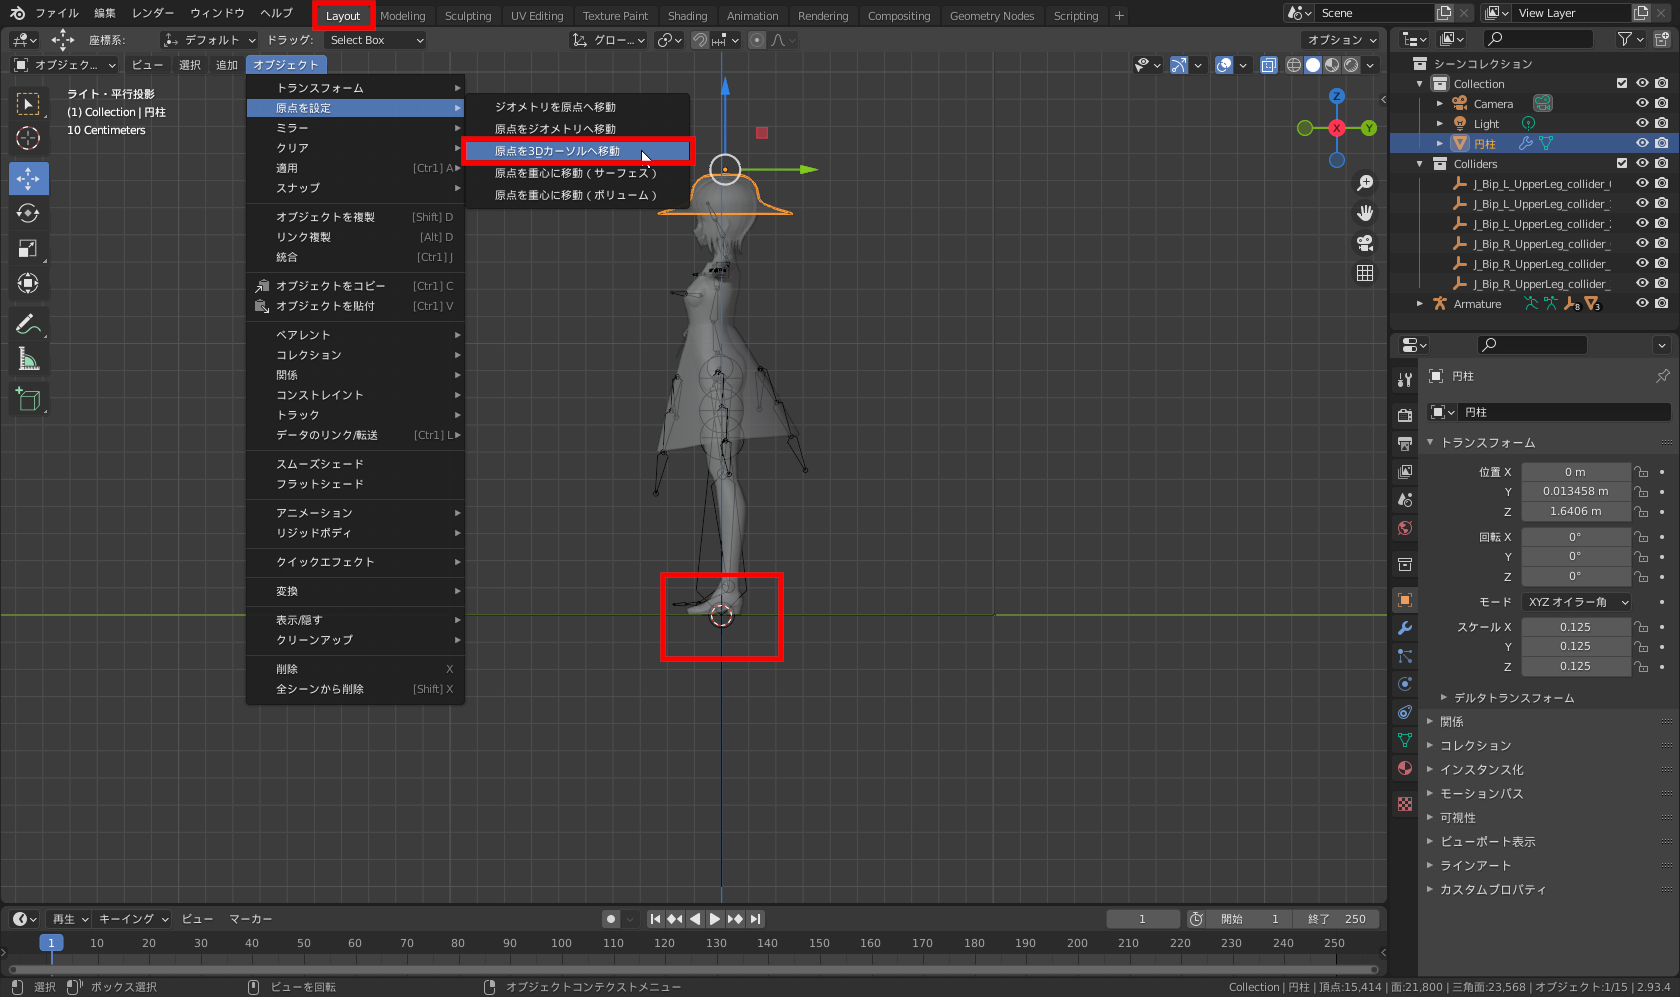This screenshot has width=1680, height=997.
Task: Select the Rotate tool
Action: [x=28, y=214]
